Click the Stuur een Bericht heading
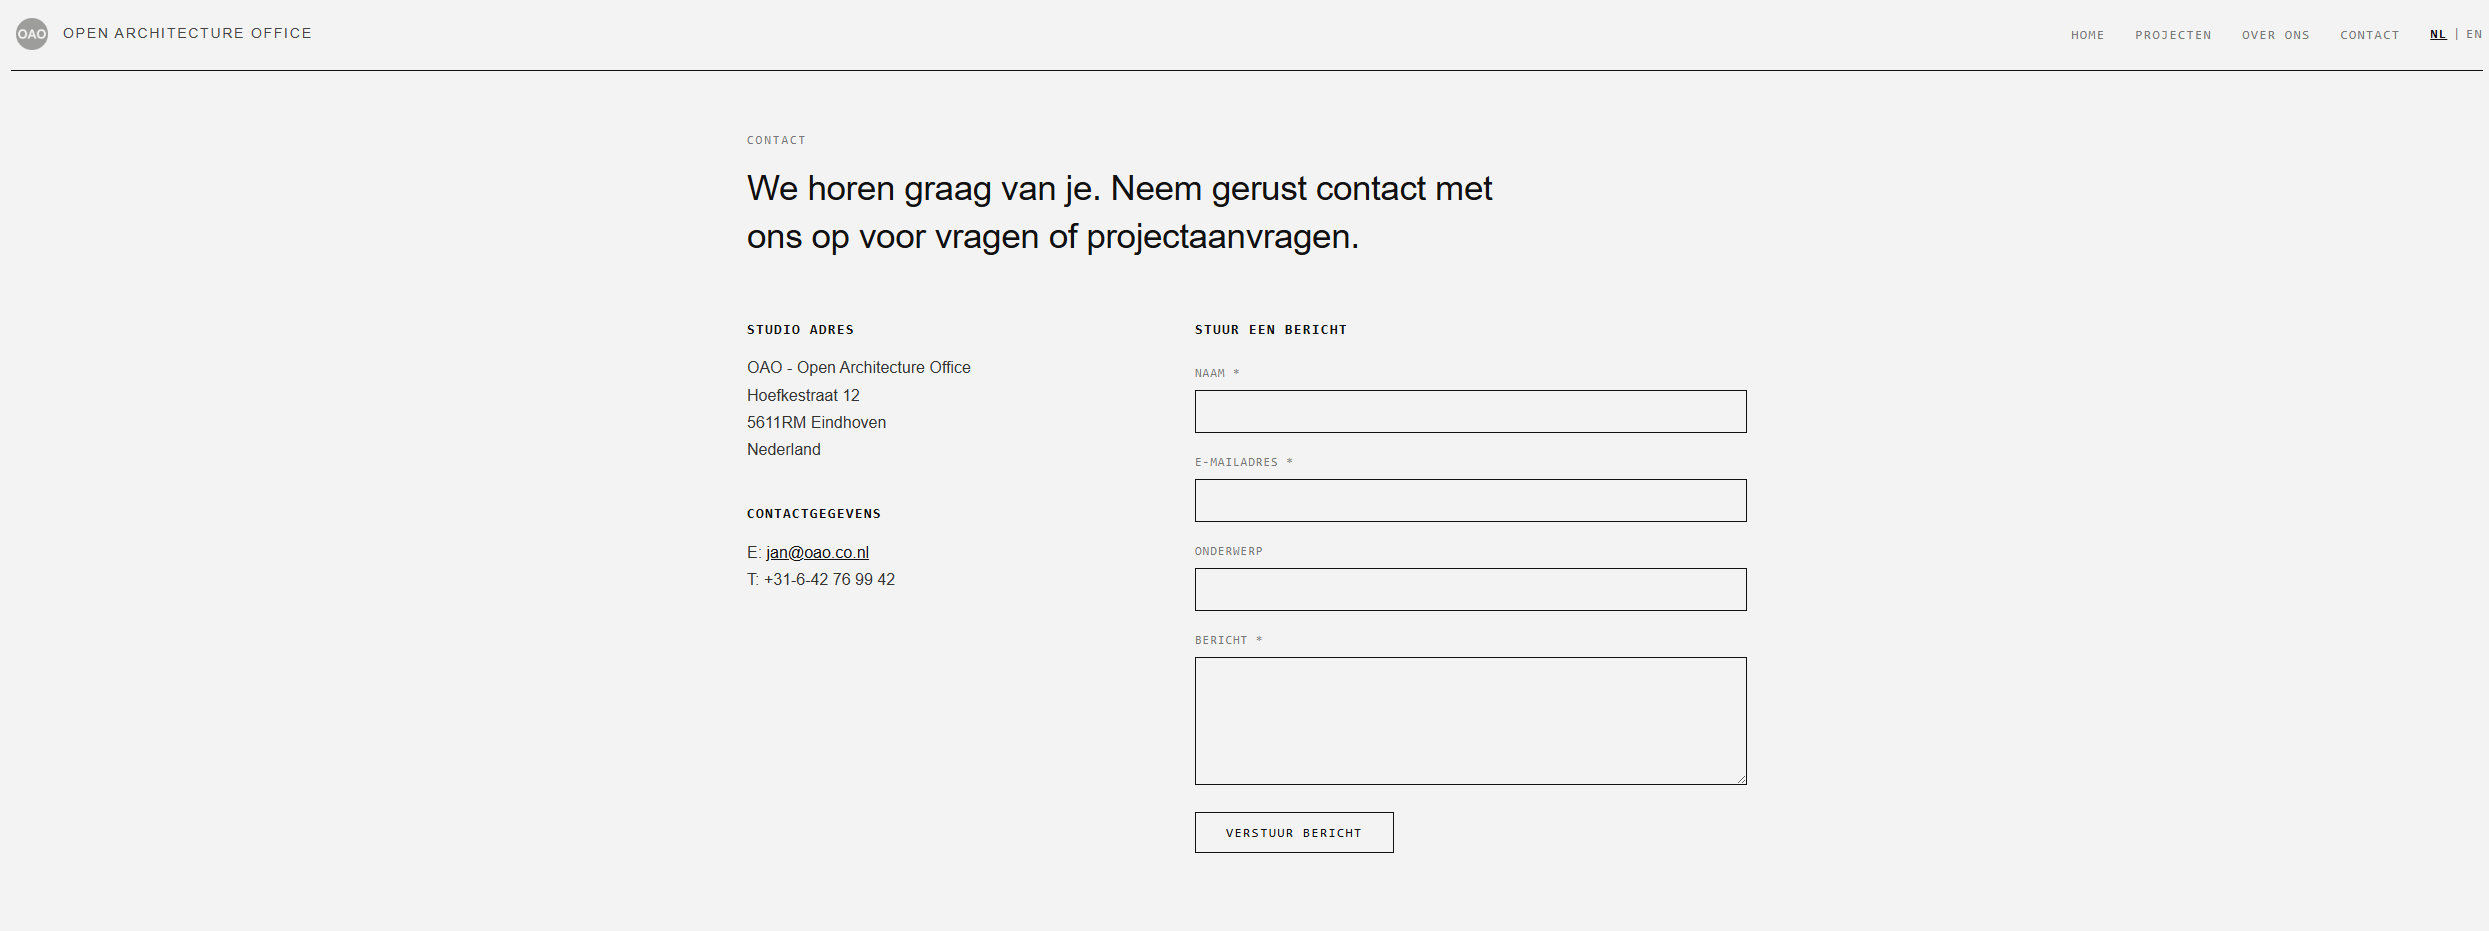The width and height of the screenshot is (2489, 931). coord(1271,329)
